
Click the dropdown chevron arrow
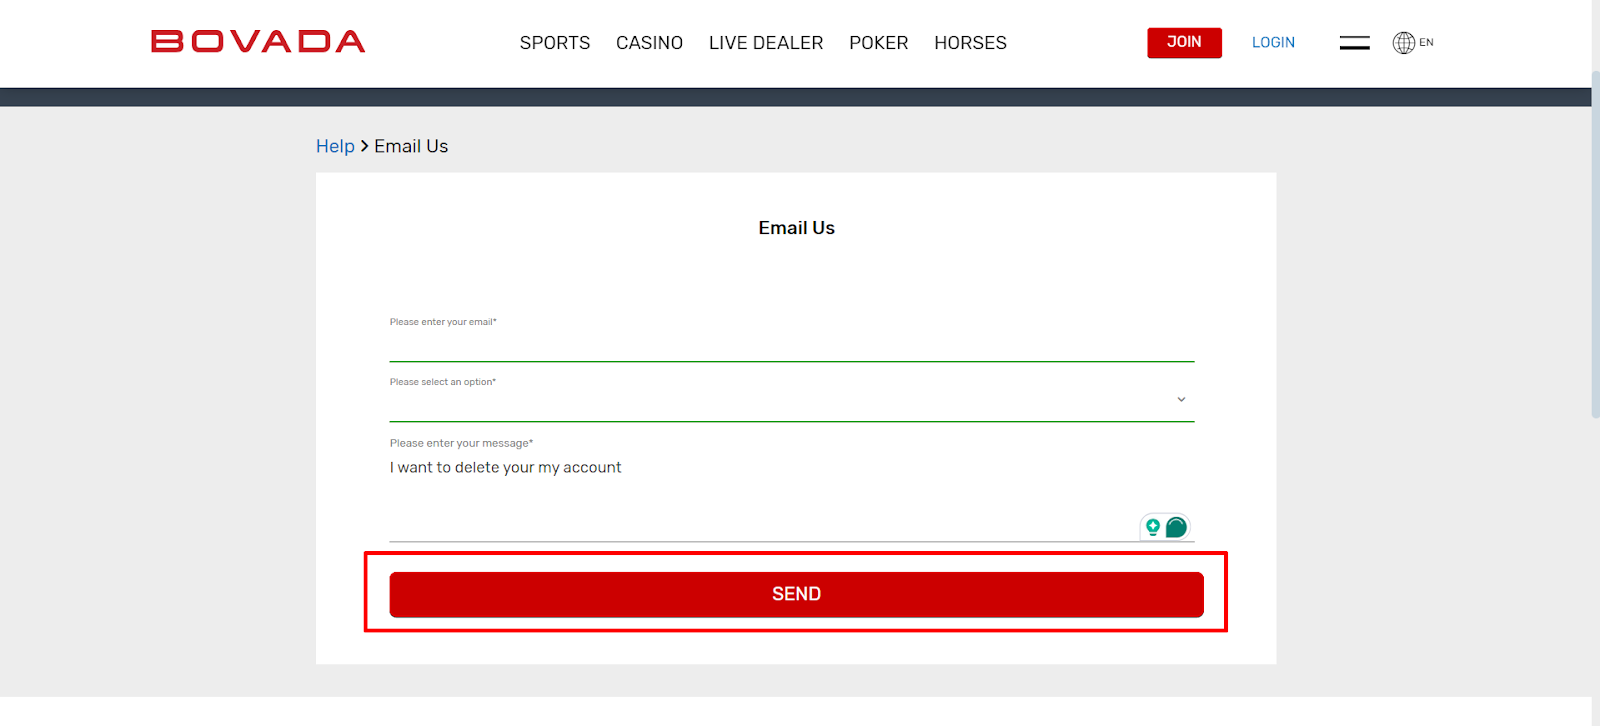(1181, 399)
